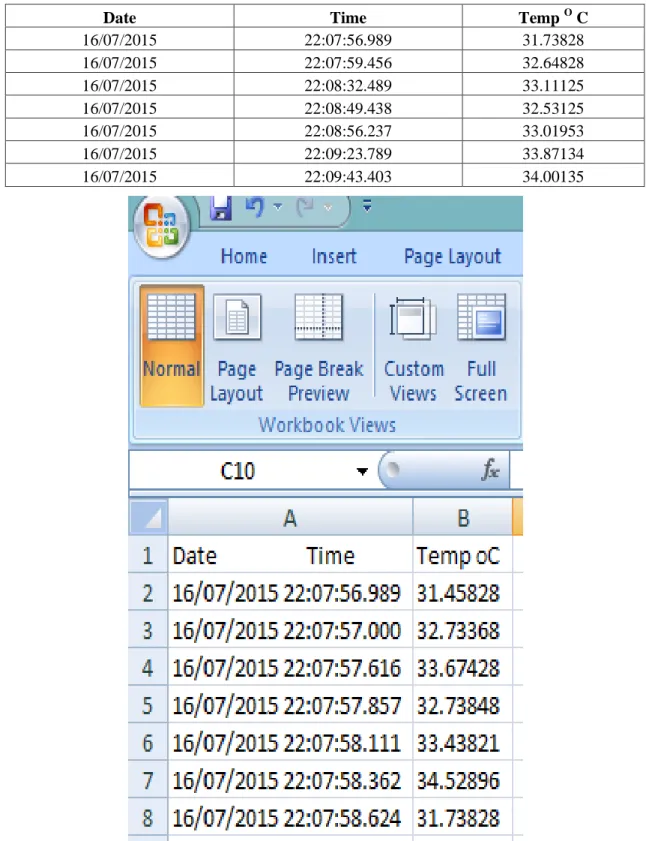
Task: Click 32.64828 in the top table
Action: point(553,63)
